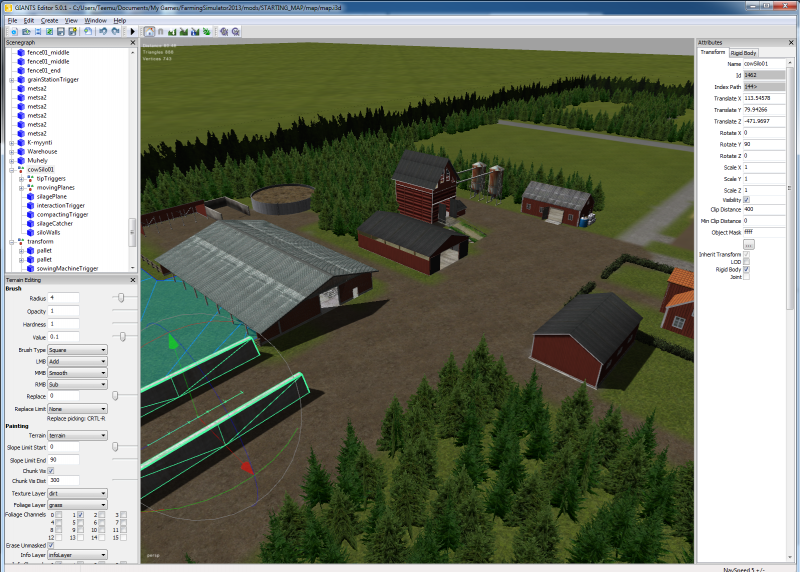Toggle the Erase Unmasked checkbox

(x=51, y=545)
